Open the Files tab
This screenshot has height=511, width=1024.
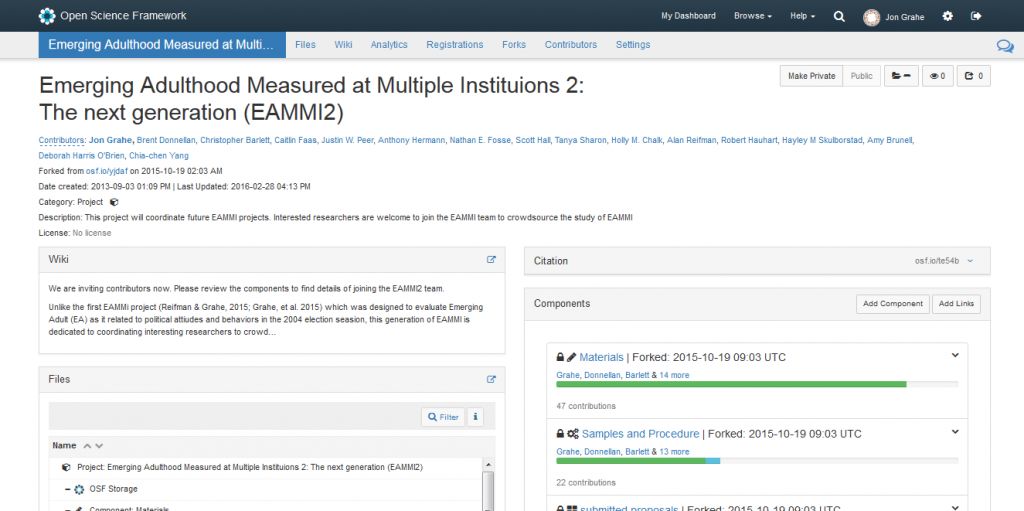tap(305, 44)
